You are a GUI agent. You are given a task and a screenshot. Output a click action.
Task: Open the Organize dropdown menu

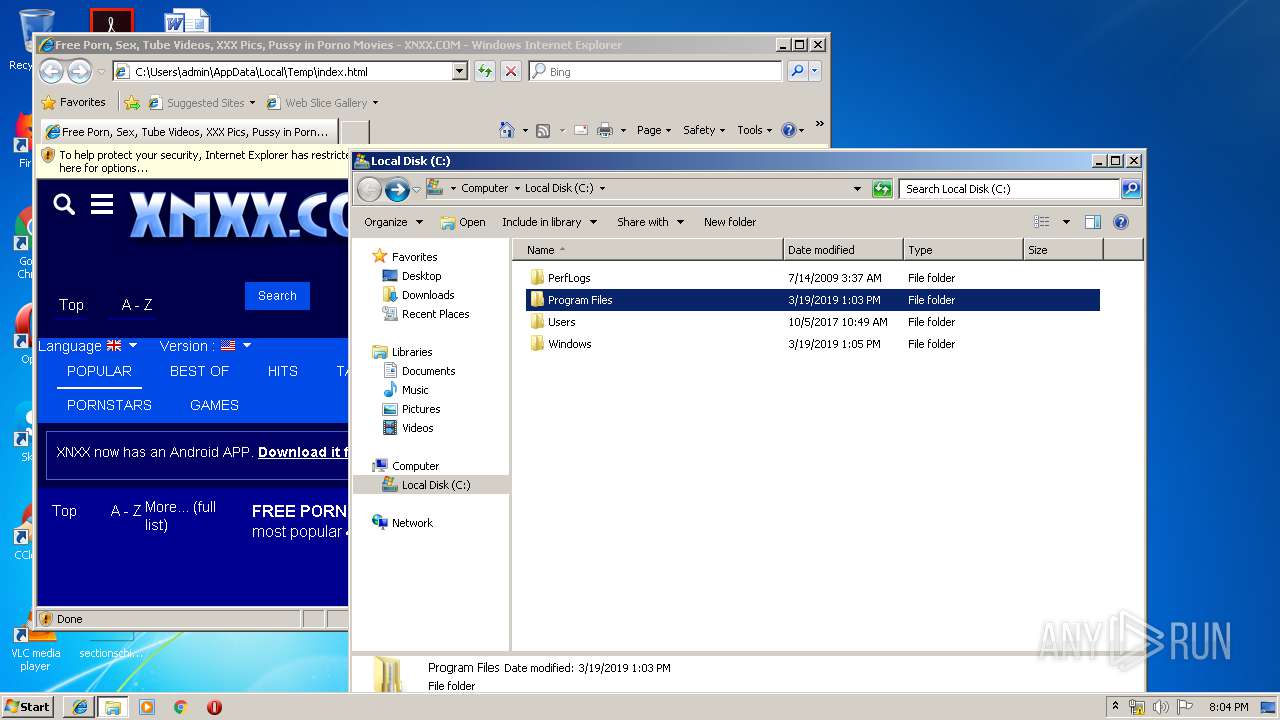393,222
